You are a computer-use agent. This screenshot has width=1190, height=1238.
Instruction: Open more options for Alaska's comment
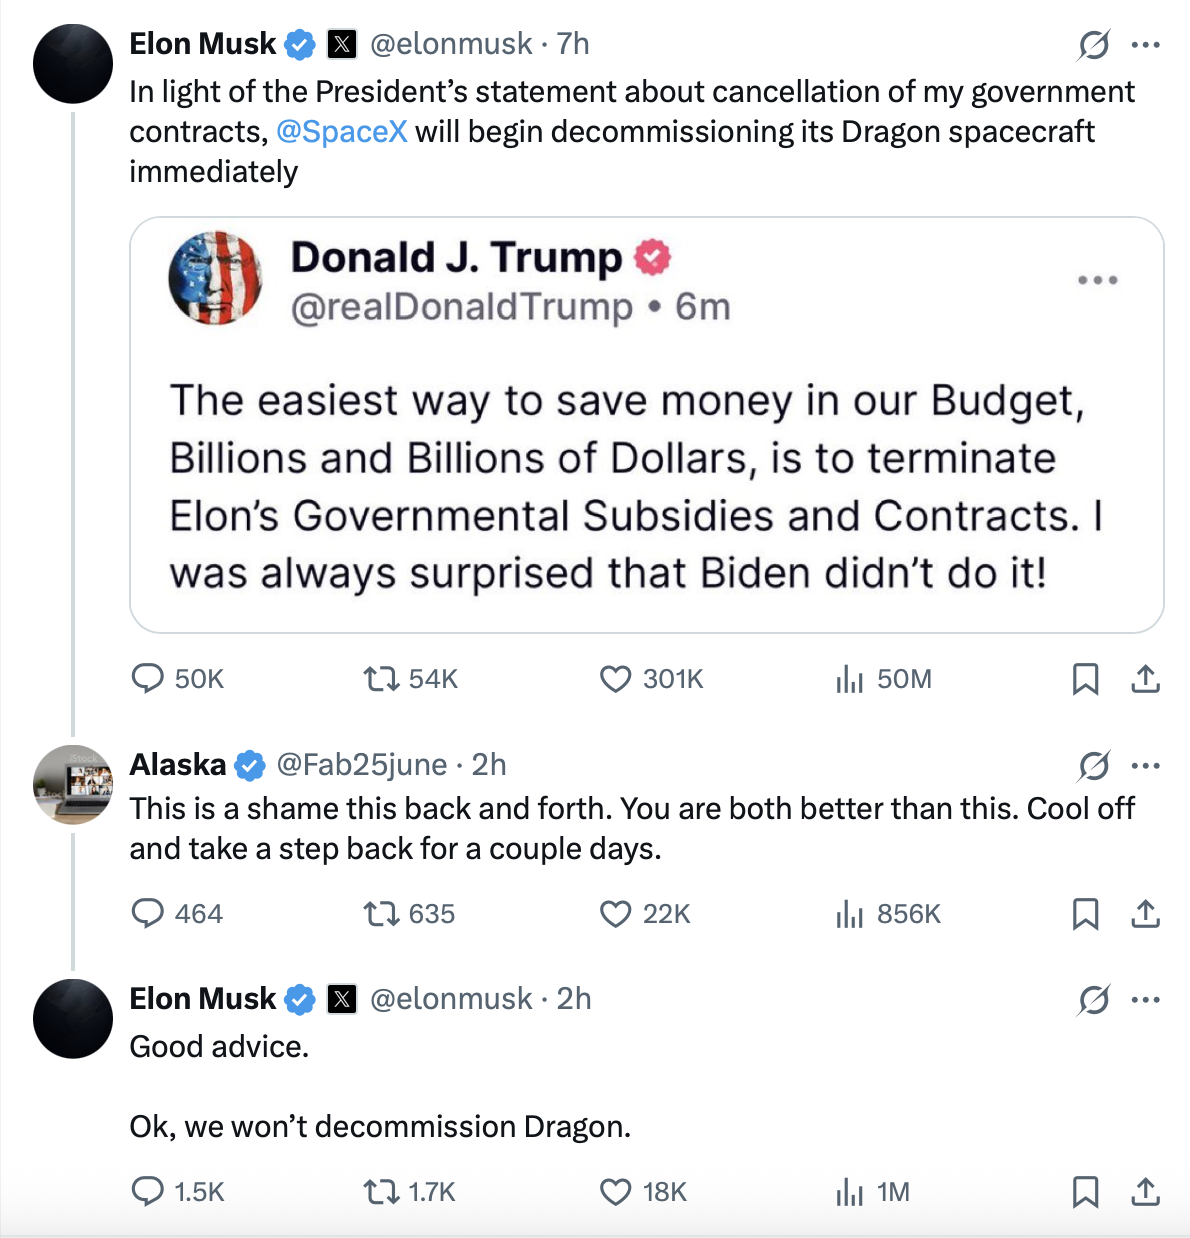[1145, 766]
